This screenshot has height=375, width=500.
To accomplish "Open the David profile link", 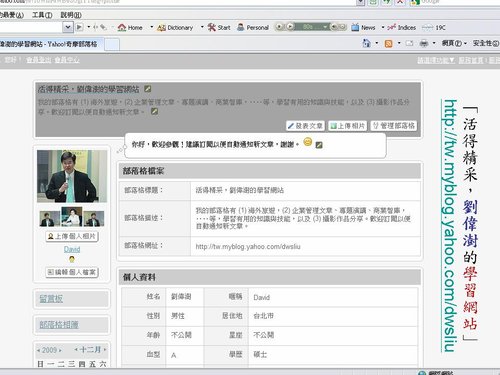I will [x=72, y=249].
